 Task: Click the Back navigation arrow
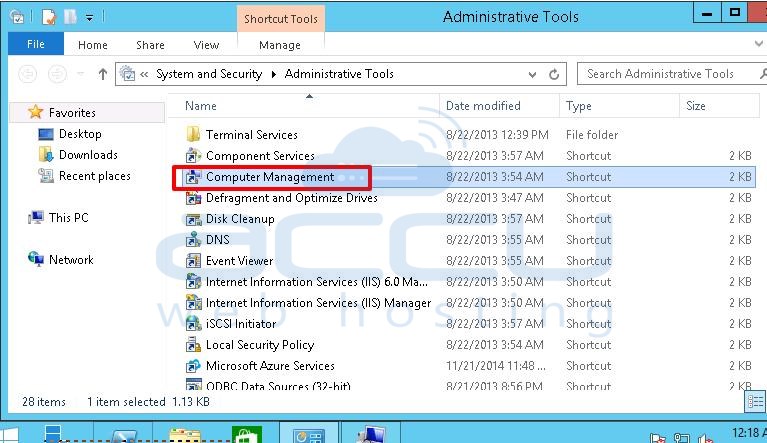click(27, 74)
